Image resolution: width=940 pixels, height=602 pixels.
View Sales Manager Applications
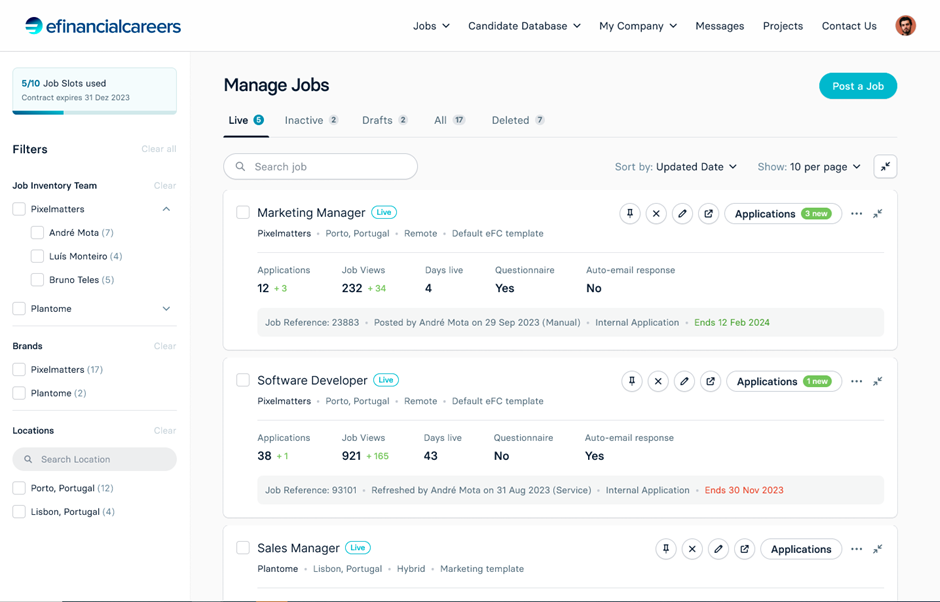pos(801,549)
